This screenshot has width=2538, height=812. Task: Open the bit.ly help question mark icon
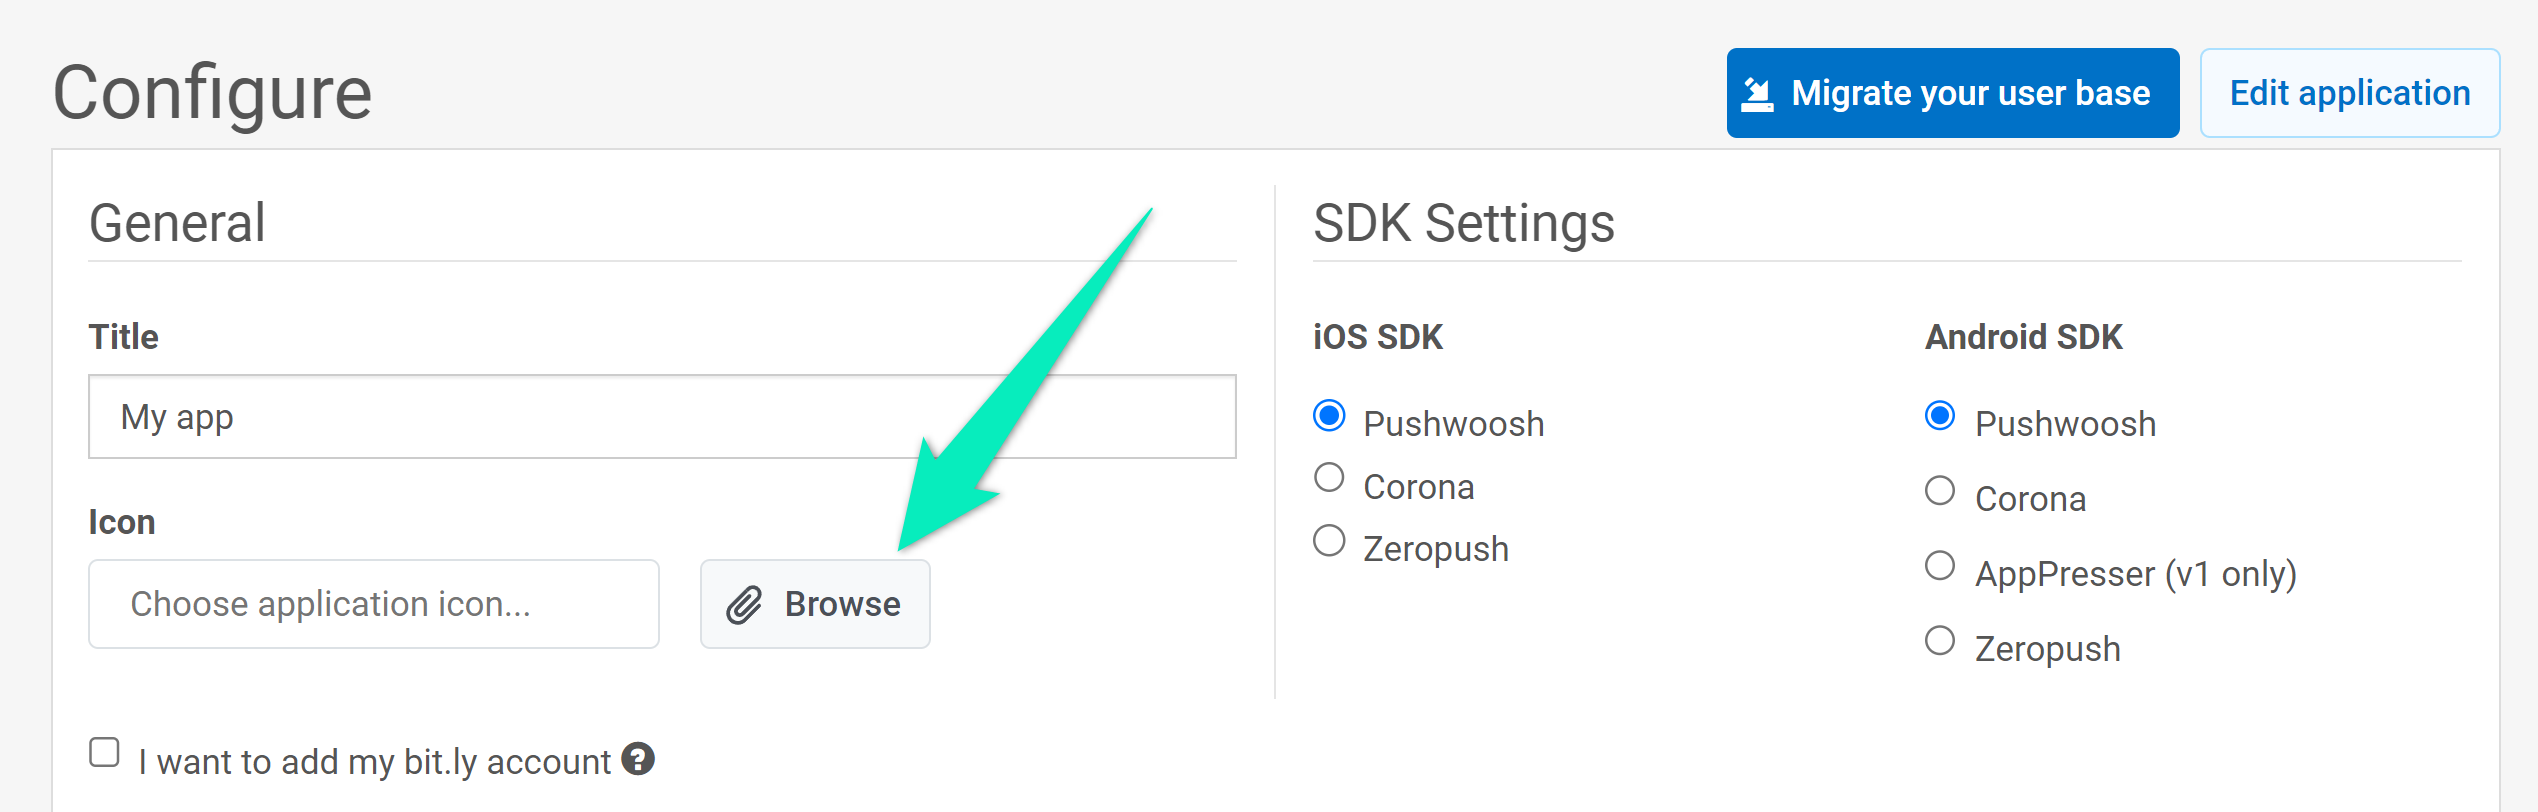(638, 759)
